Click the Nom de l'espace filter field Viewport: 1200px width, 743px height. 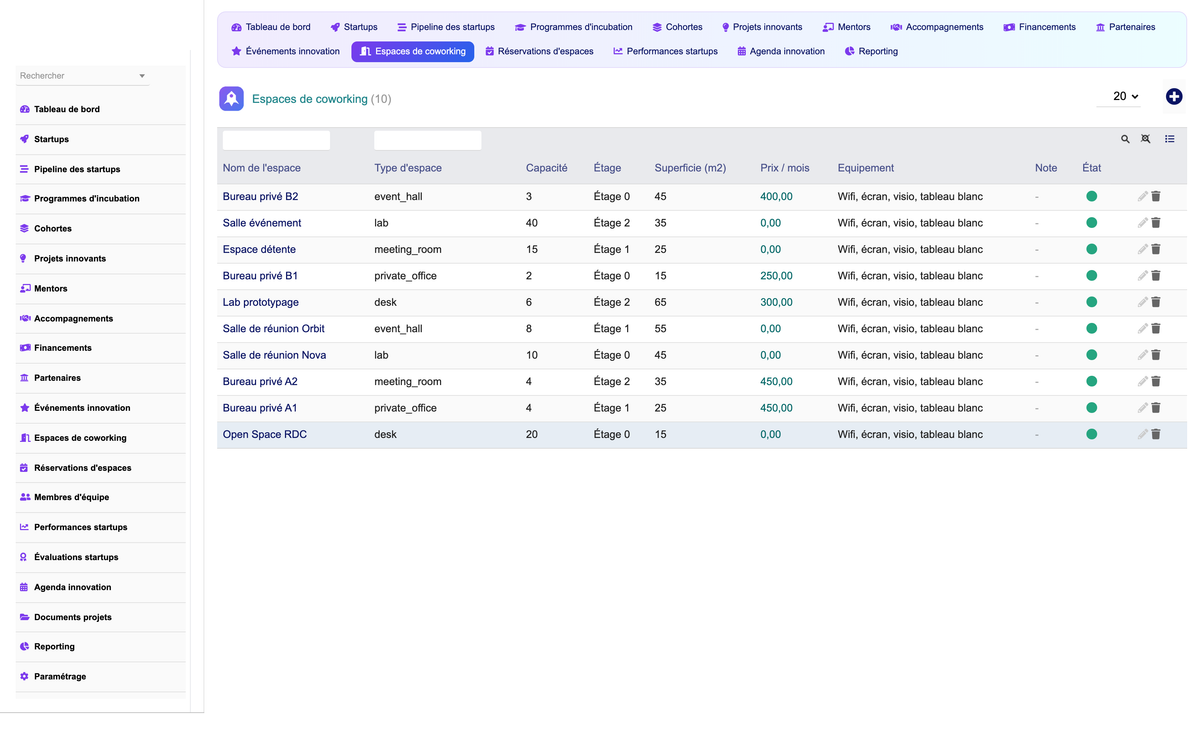pos(276,140)
